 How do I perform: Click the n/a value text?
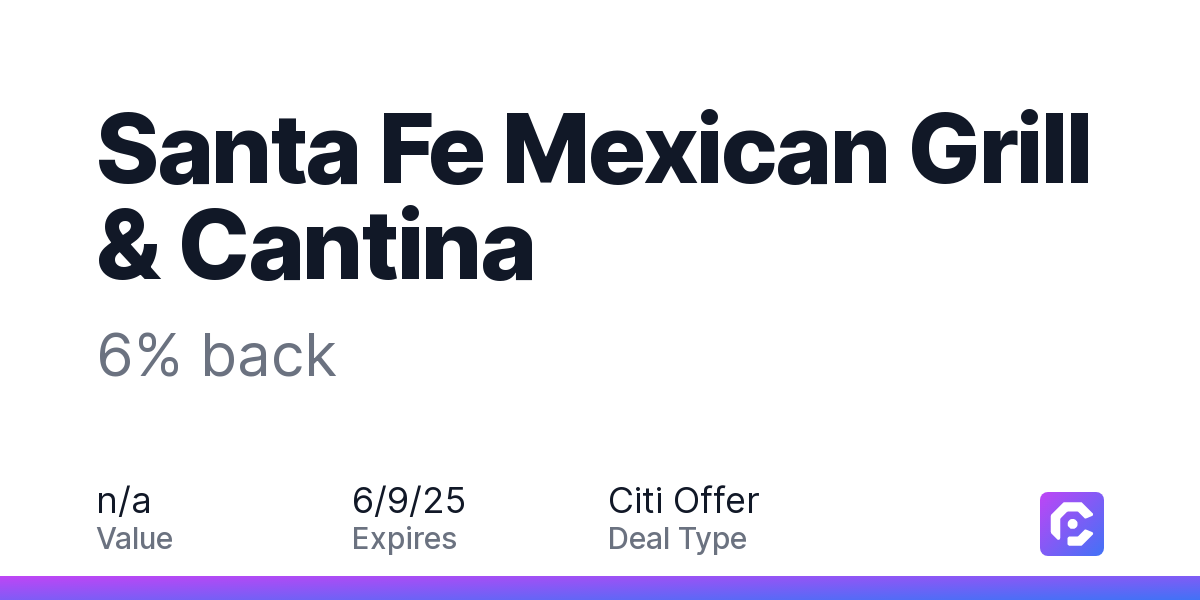tap(124, 500)
